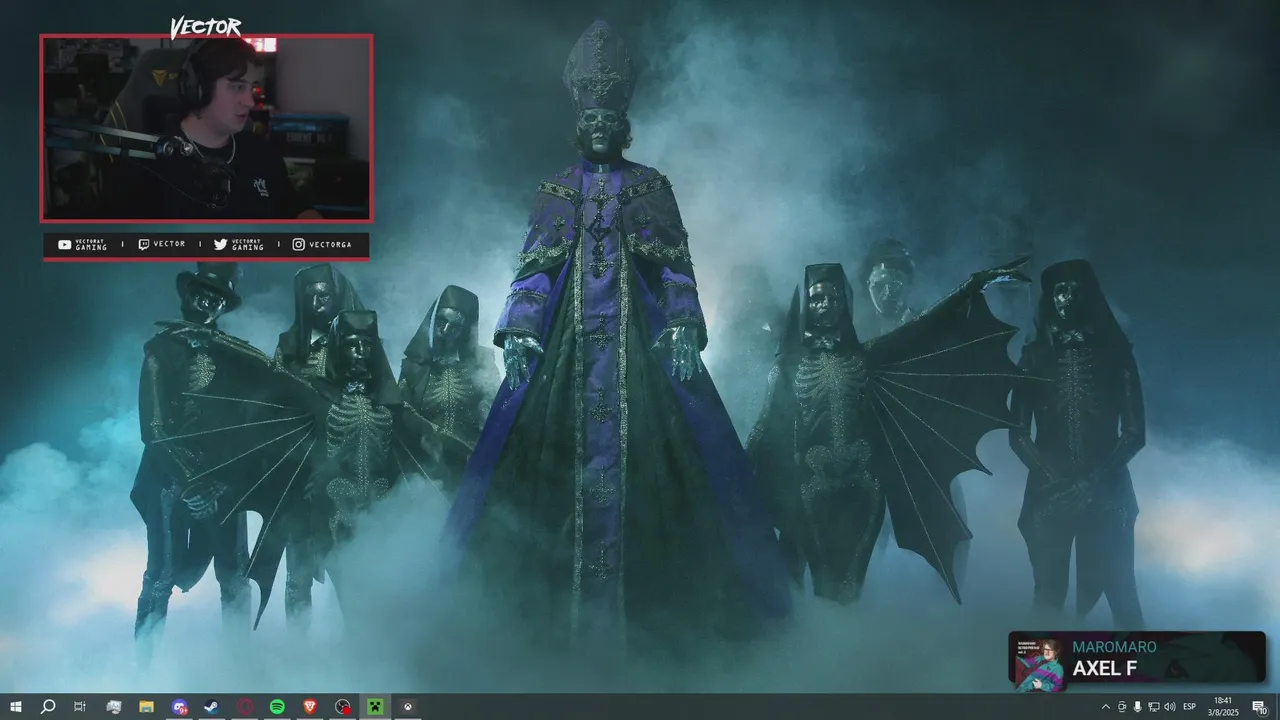Viewport: 1280px width, 720px height.
Task: Click the MAROMARO artist name
Action: click(x=1114, y=647)
